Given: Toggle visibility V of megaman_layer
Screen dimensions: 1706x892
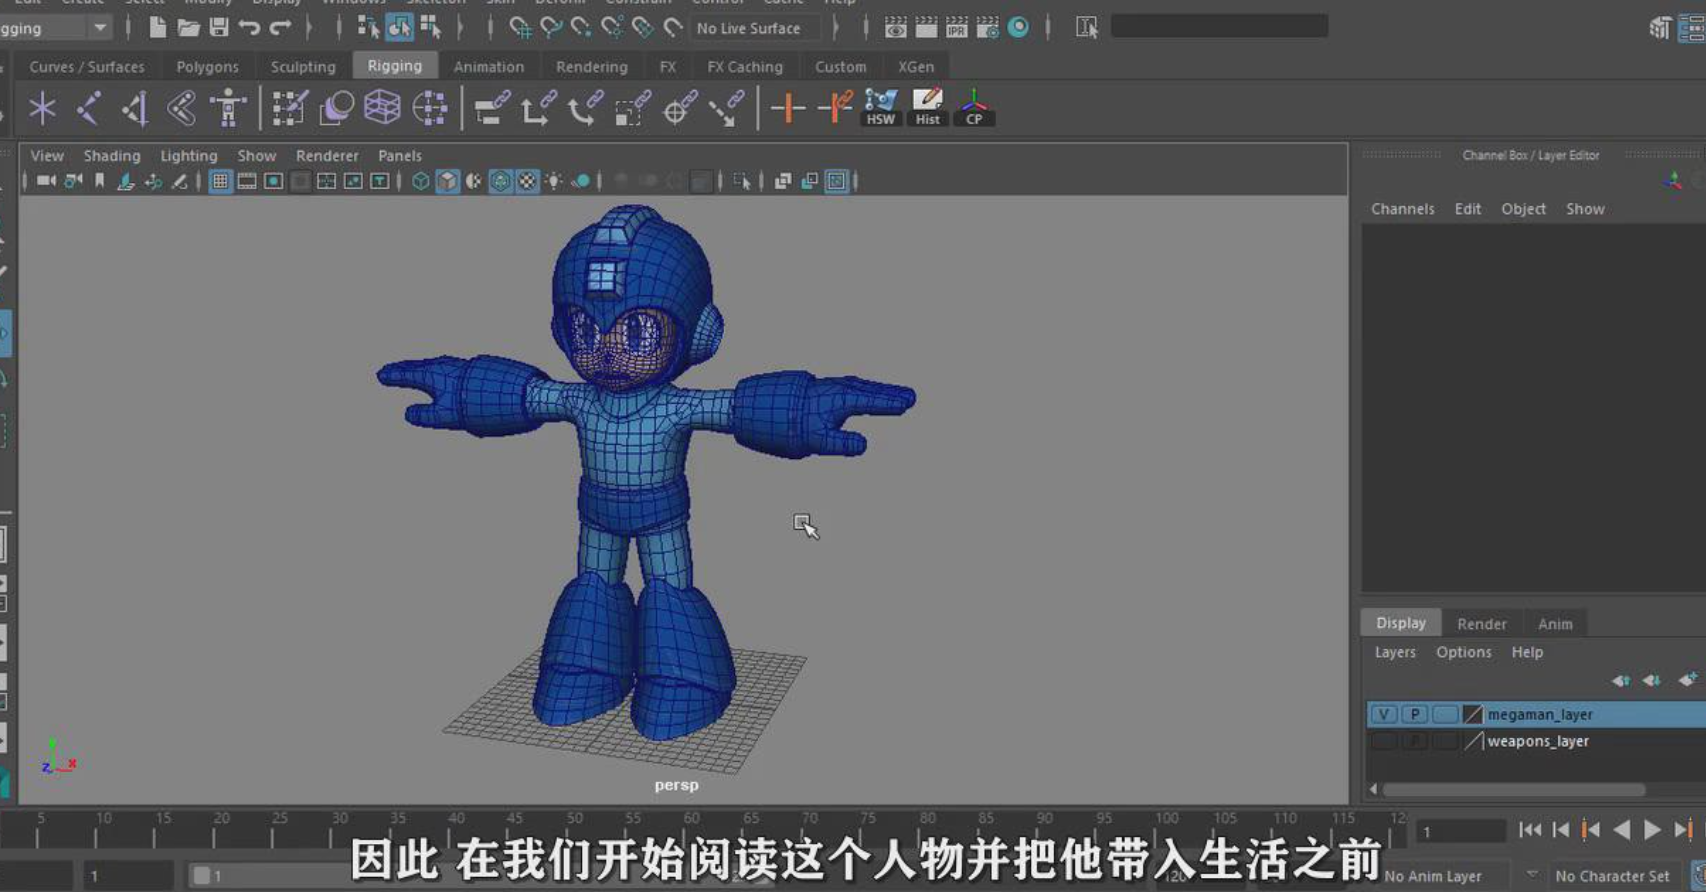Looking at the screenshot, I should pos(1384,714).
